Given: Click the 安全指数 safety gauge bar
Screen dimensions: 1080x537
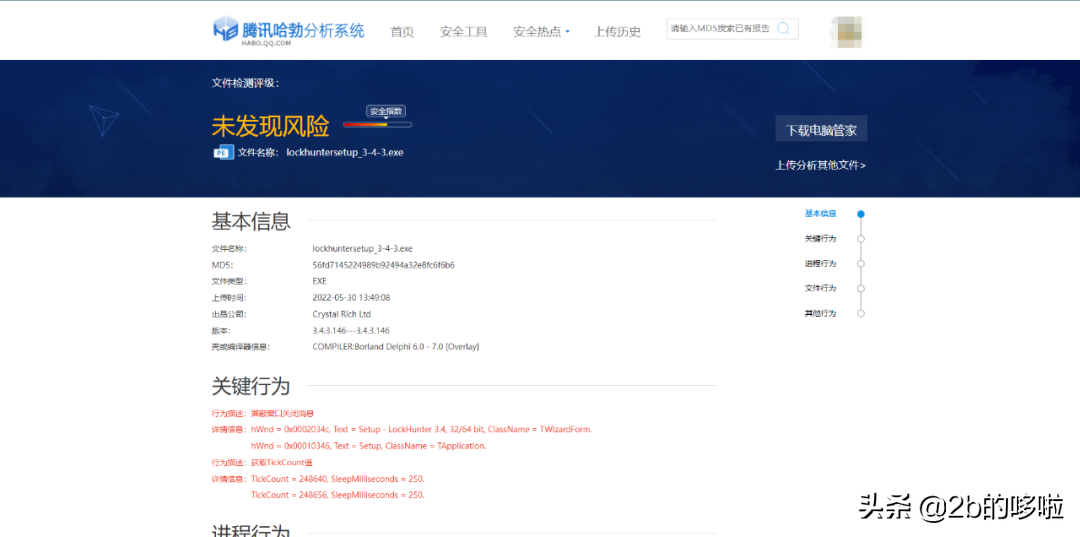Looking at the screenshot, I should point(377,125).
